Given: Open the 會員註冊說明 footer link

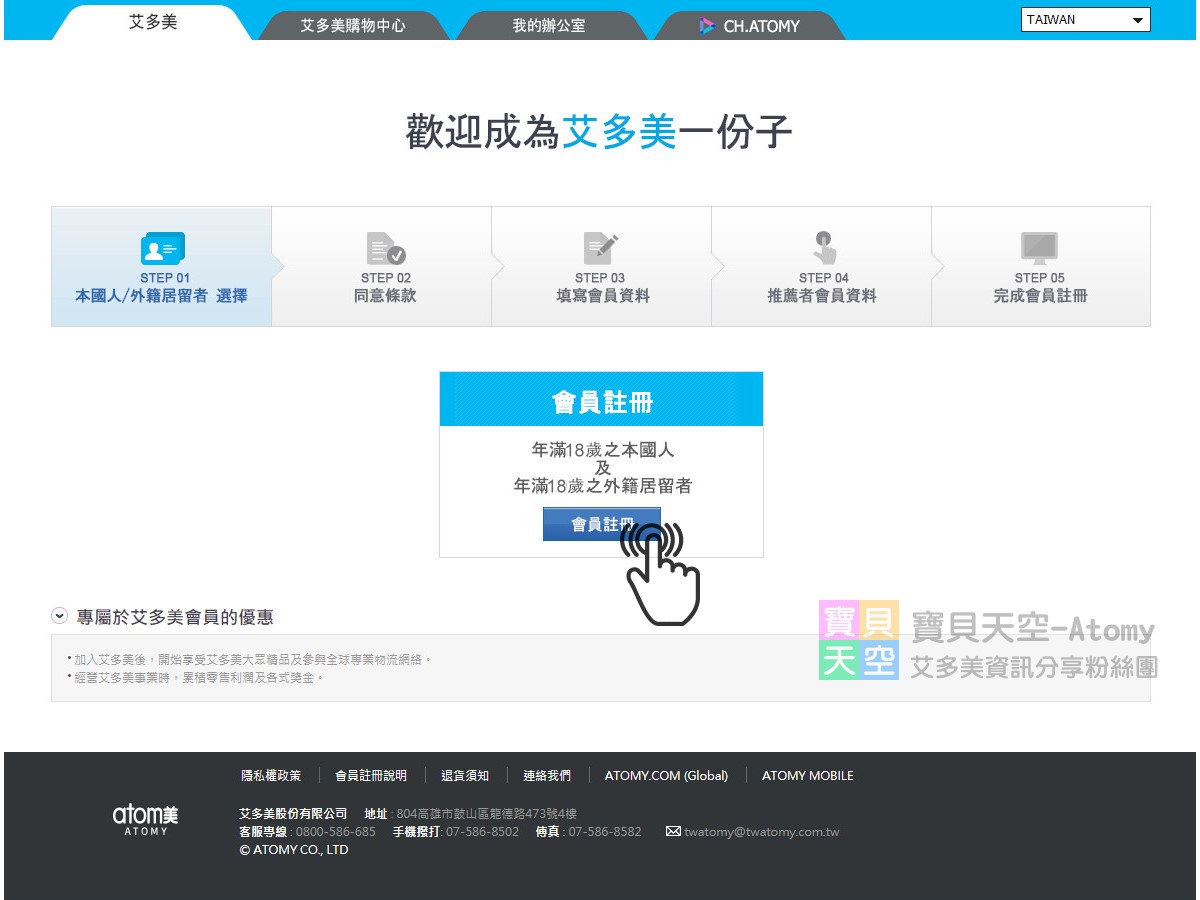Looking at the screenshot, I should 371,776.
